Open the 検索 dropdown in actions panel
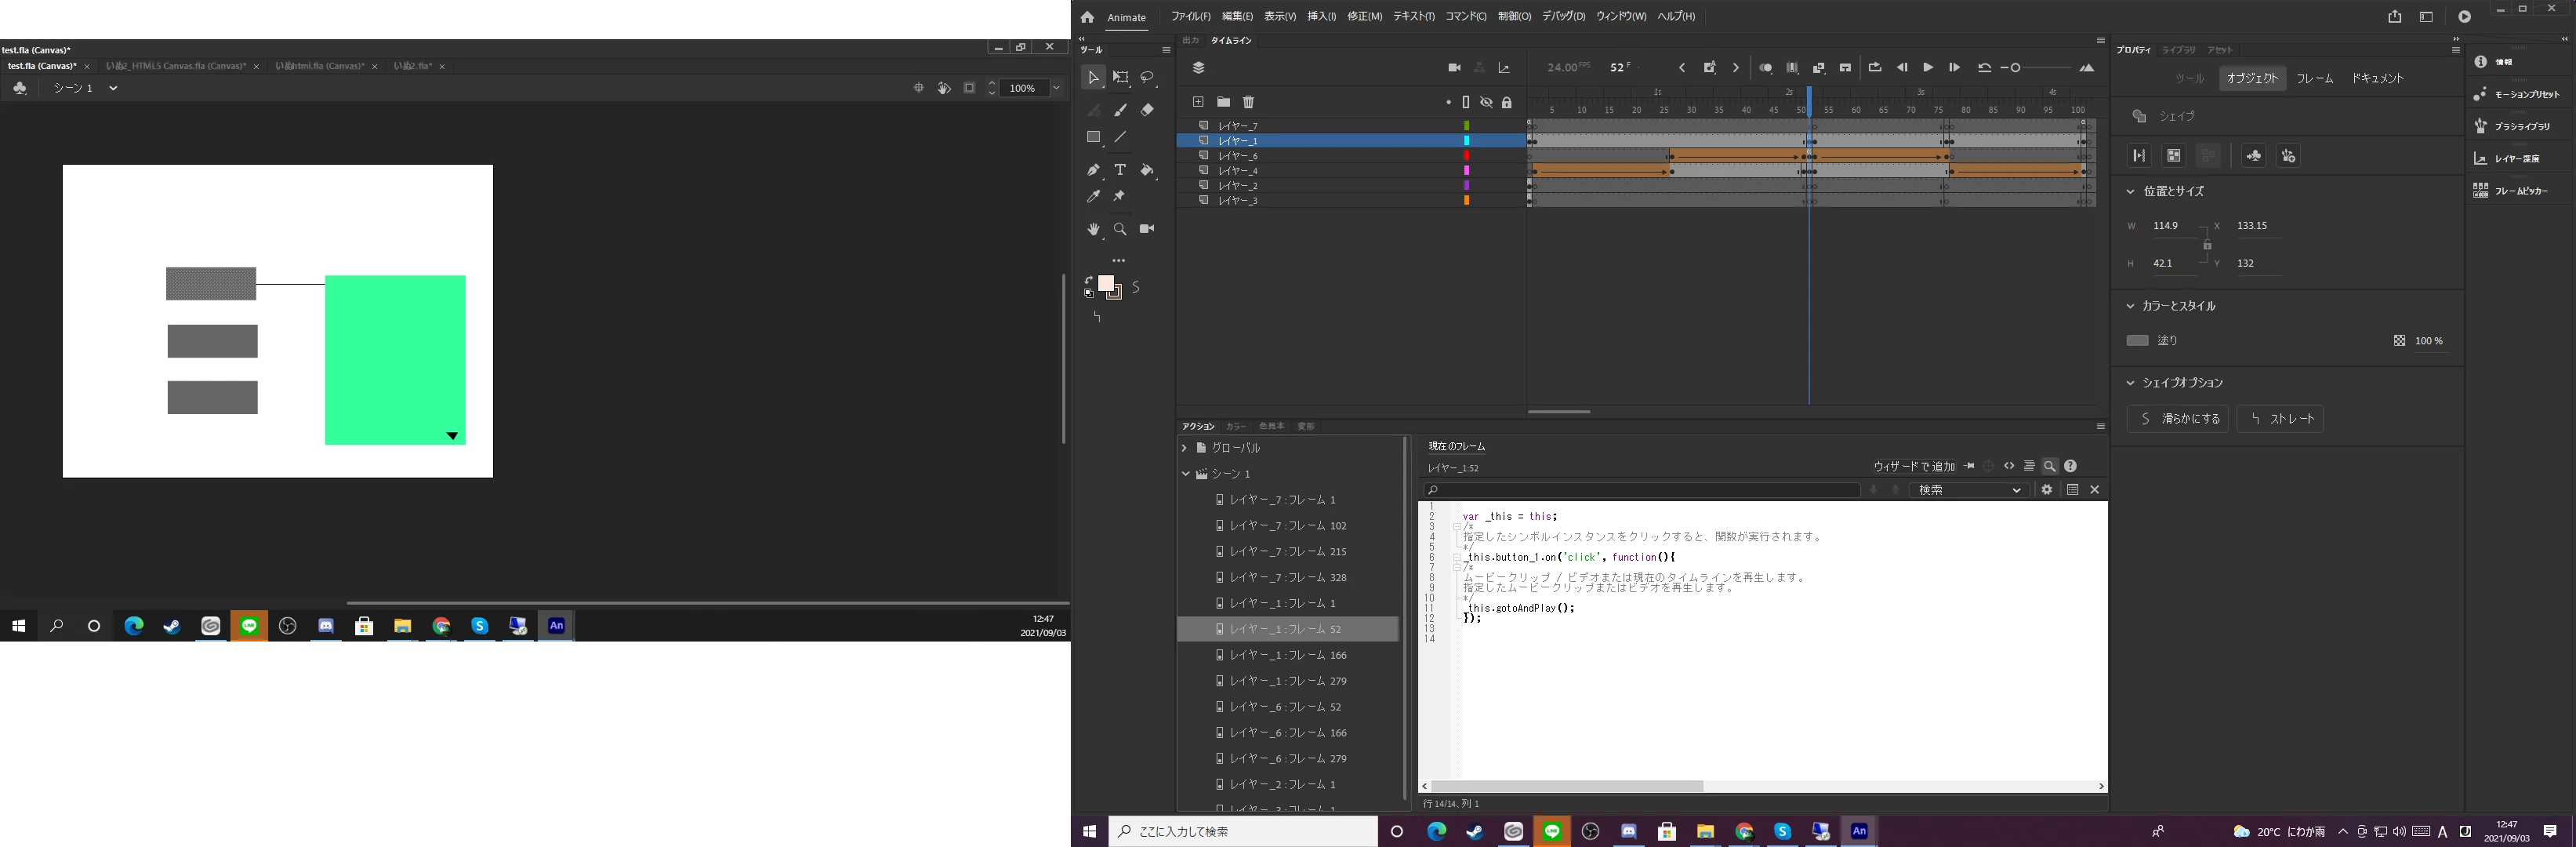Viewport: 2576px width, 847px height. click(1967, 490)
